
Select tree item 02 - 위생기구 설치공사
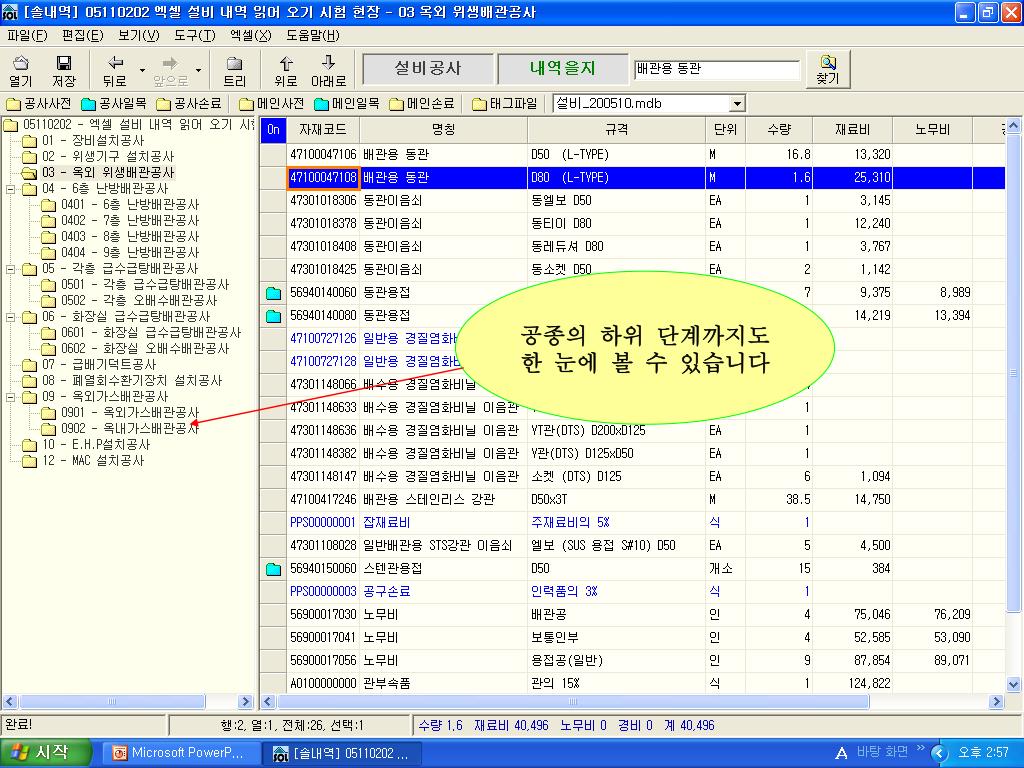click(x=108, y=157)
